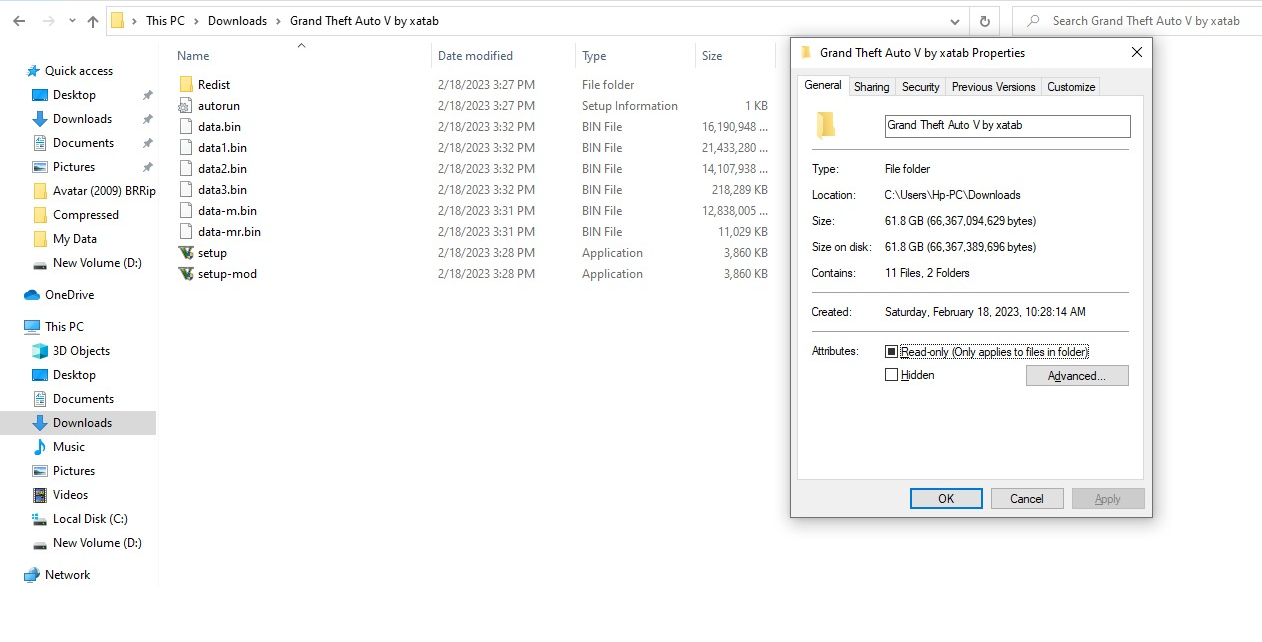Image resolution: width=1262 pixels, height=642 pixels.
Task: Click the OneDrive cloud icon
Action: (x=33, y=295)
